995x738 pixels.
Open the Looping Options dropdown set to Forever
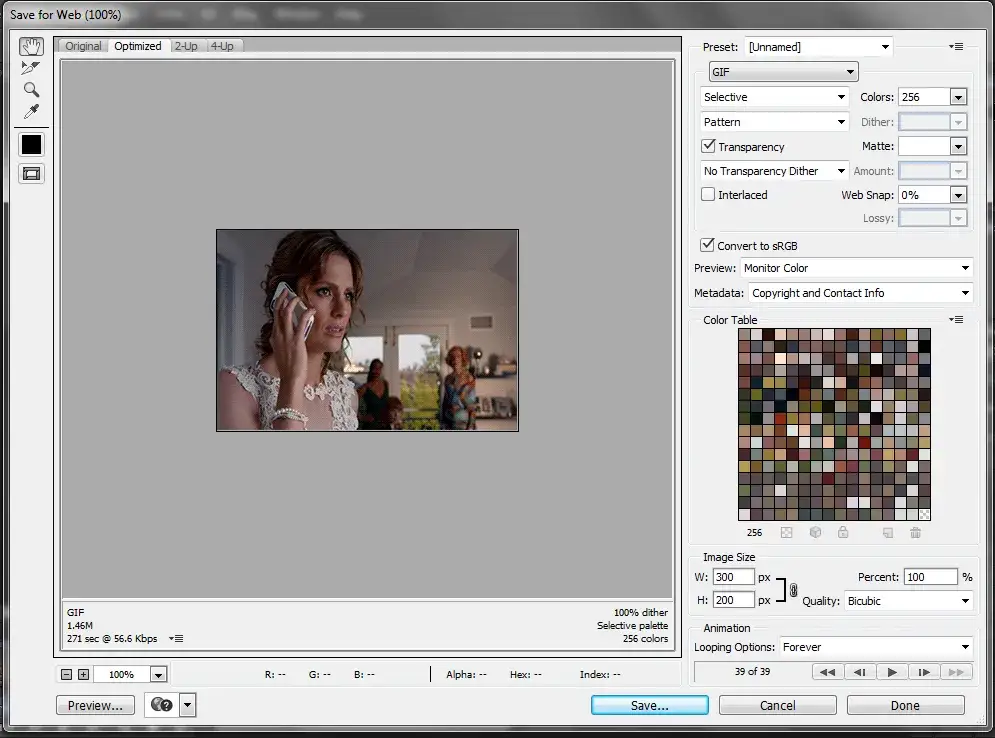(875, 647)
